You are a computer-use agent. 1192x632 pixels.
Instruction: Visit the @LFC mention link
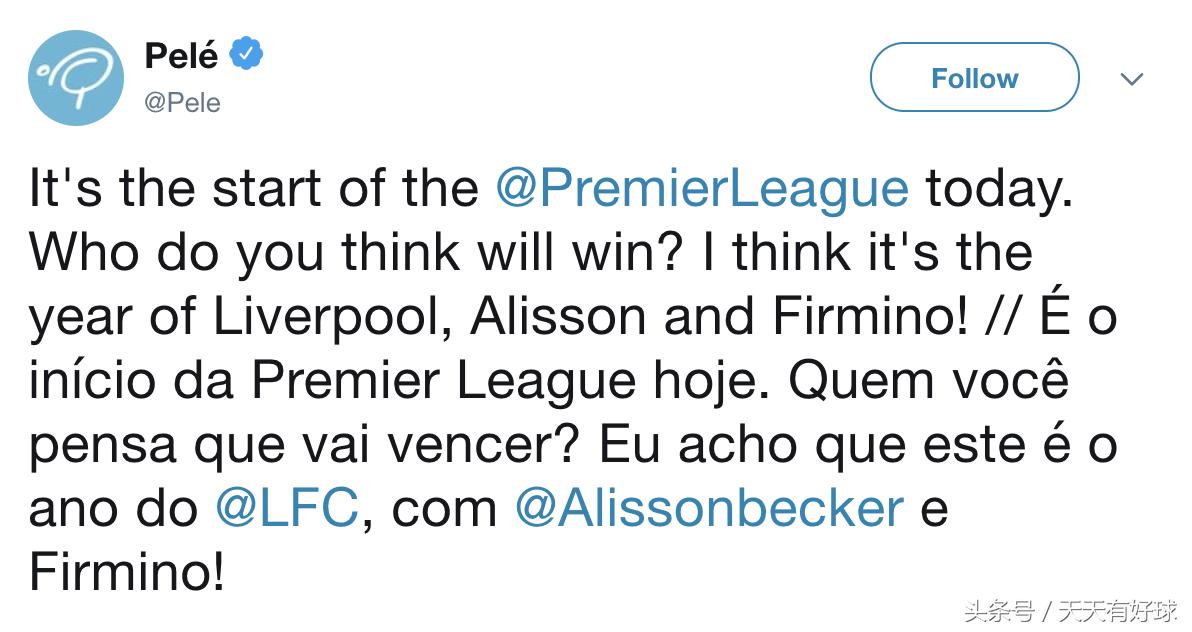point(286,508)
